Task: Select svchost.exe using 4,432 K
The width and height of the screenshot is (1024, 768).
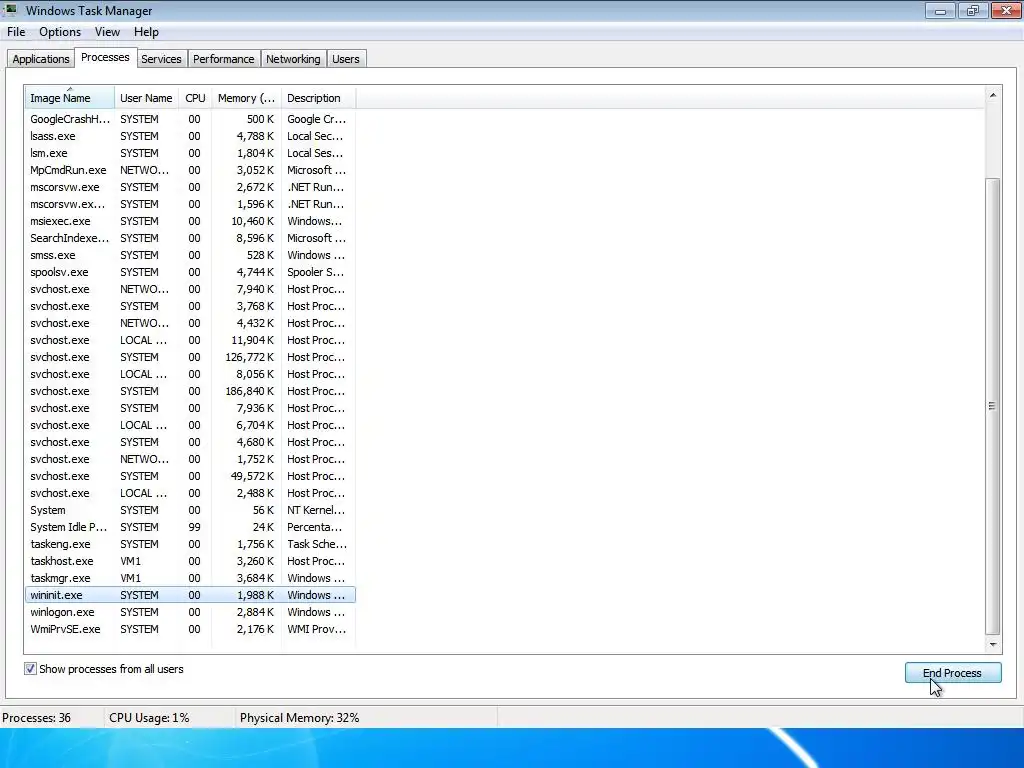Action: coord(190,323)
